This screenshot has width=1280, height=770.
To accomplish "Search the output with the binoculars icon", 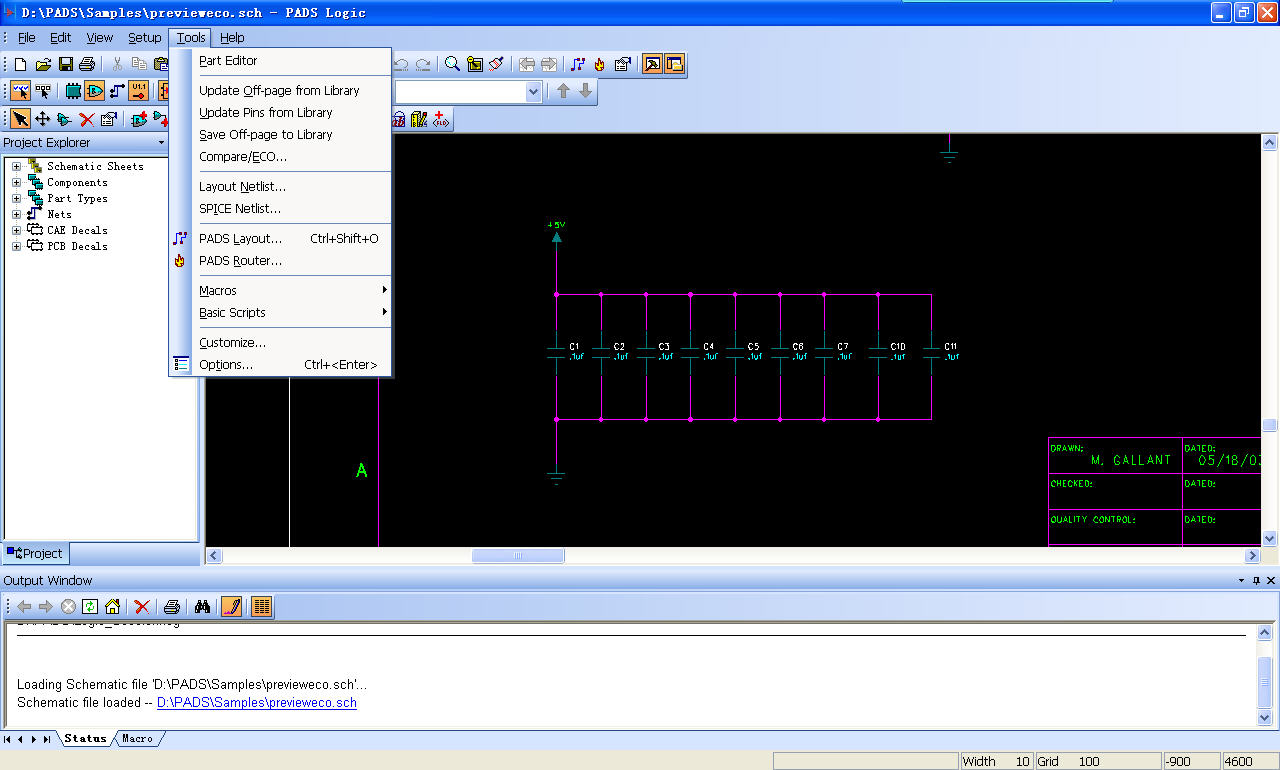I will click(x=202, y=606).
